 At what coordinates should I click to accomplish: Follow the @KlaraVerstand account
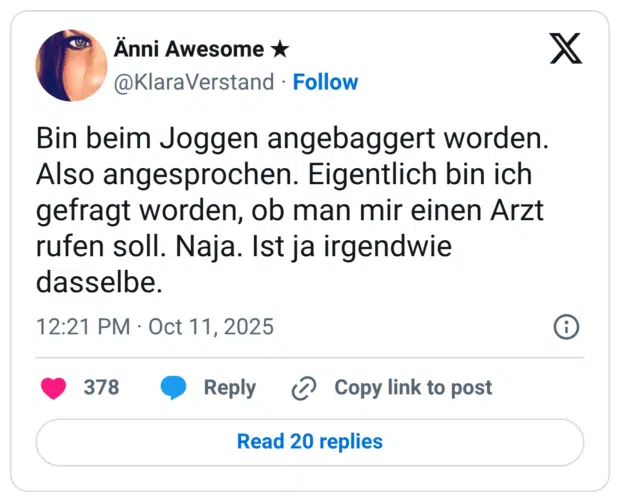coord(325,82)
